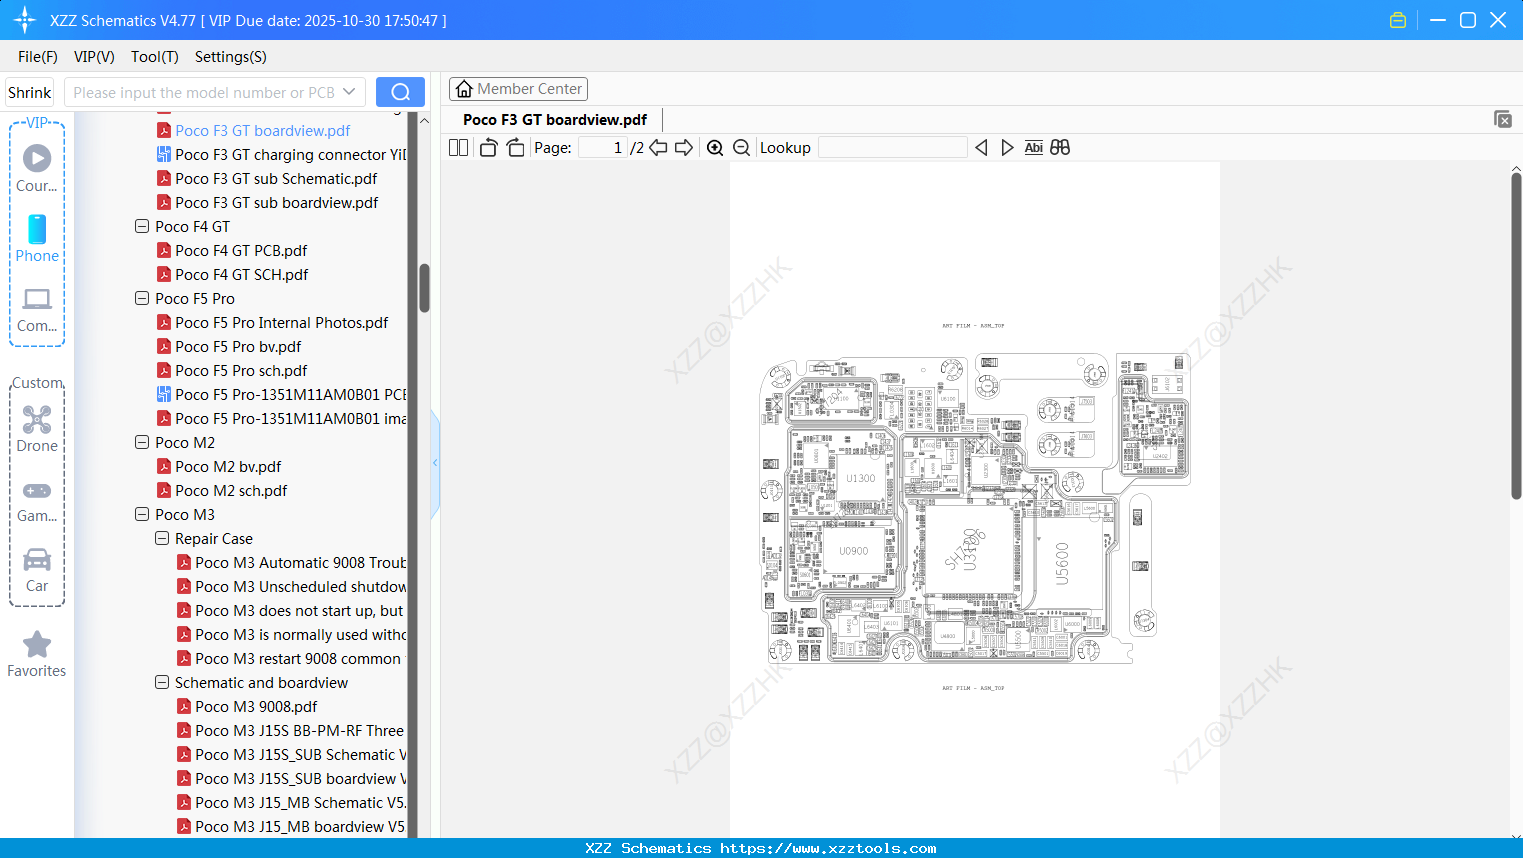Toggle the Abi whole-word match option
Viewport: 1523px width, 858px height.
[x=1033, y=147]
